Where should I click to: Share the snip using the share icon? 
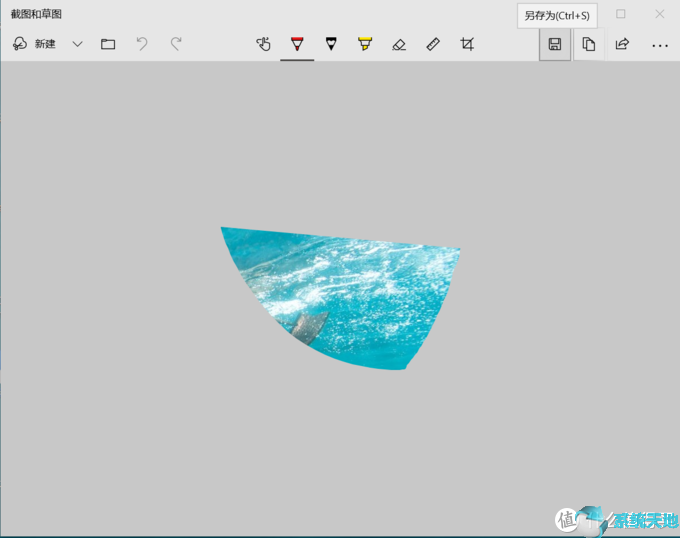pos(622,44)
